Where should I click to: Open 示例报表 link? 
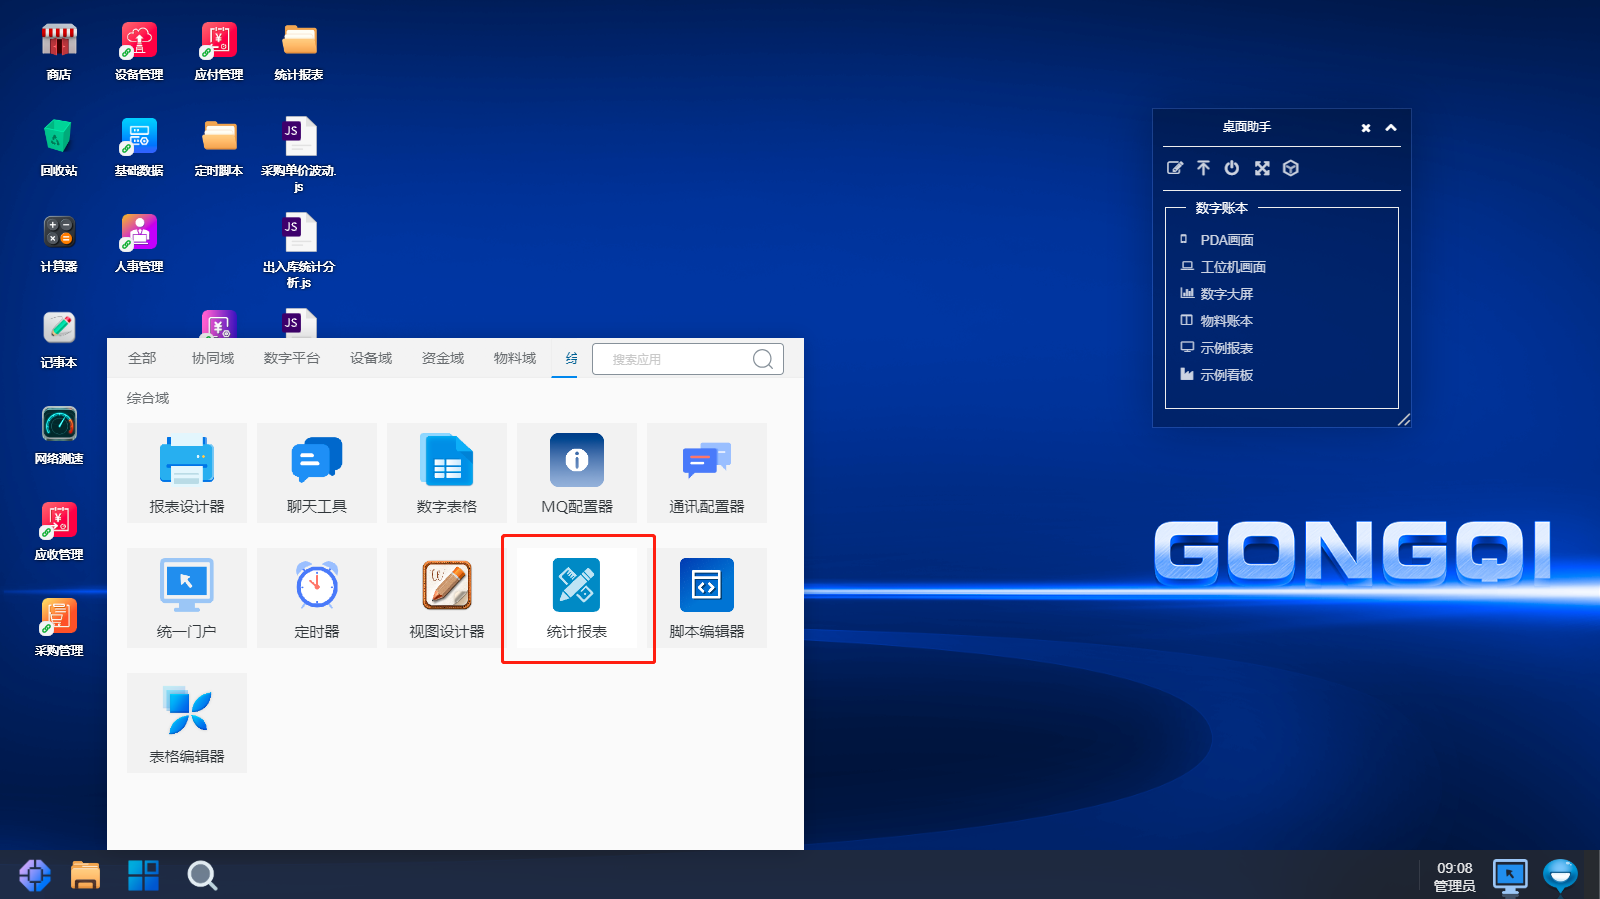(x=1227, y=348)
